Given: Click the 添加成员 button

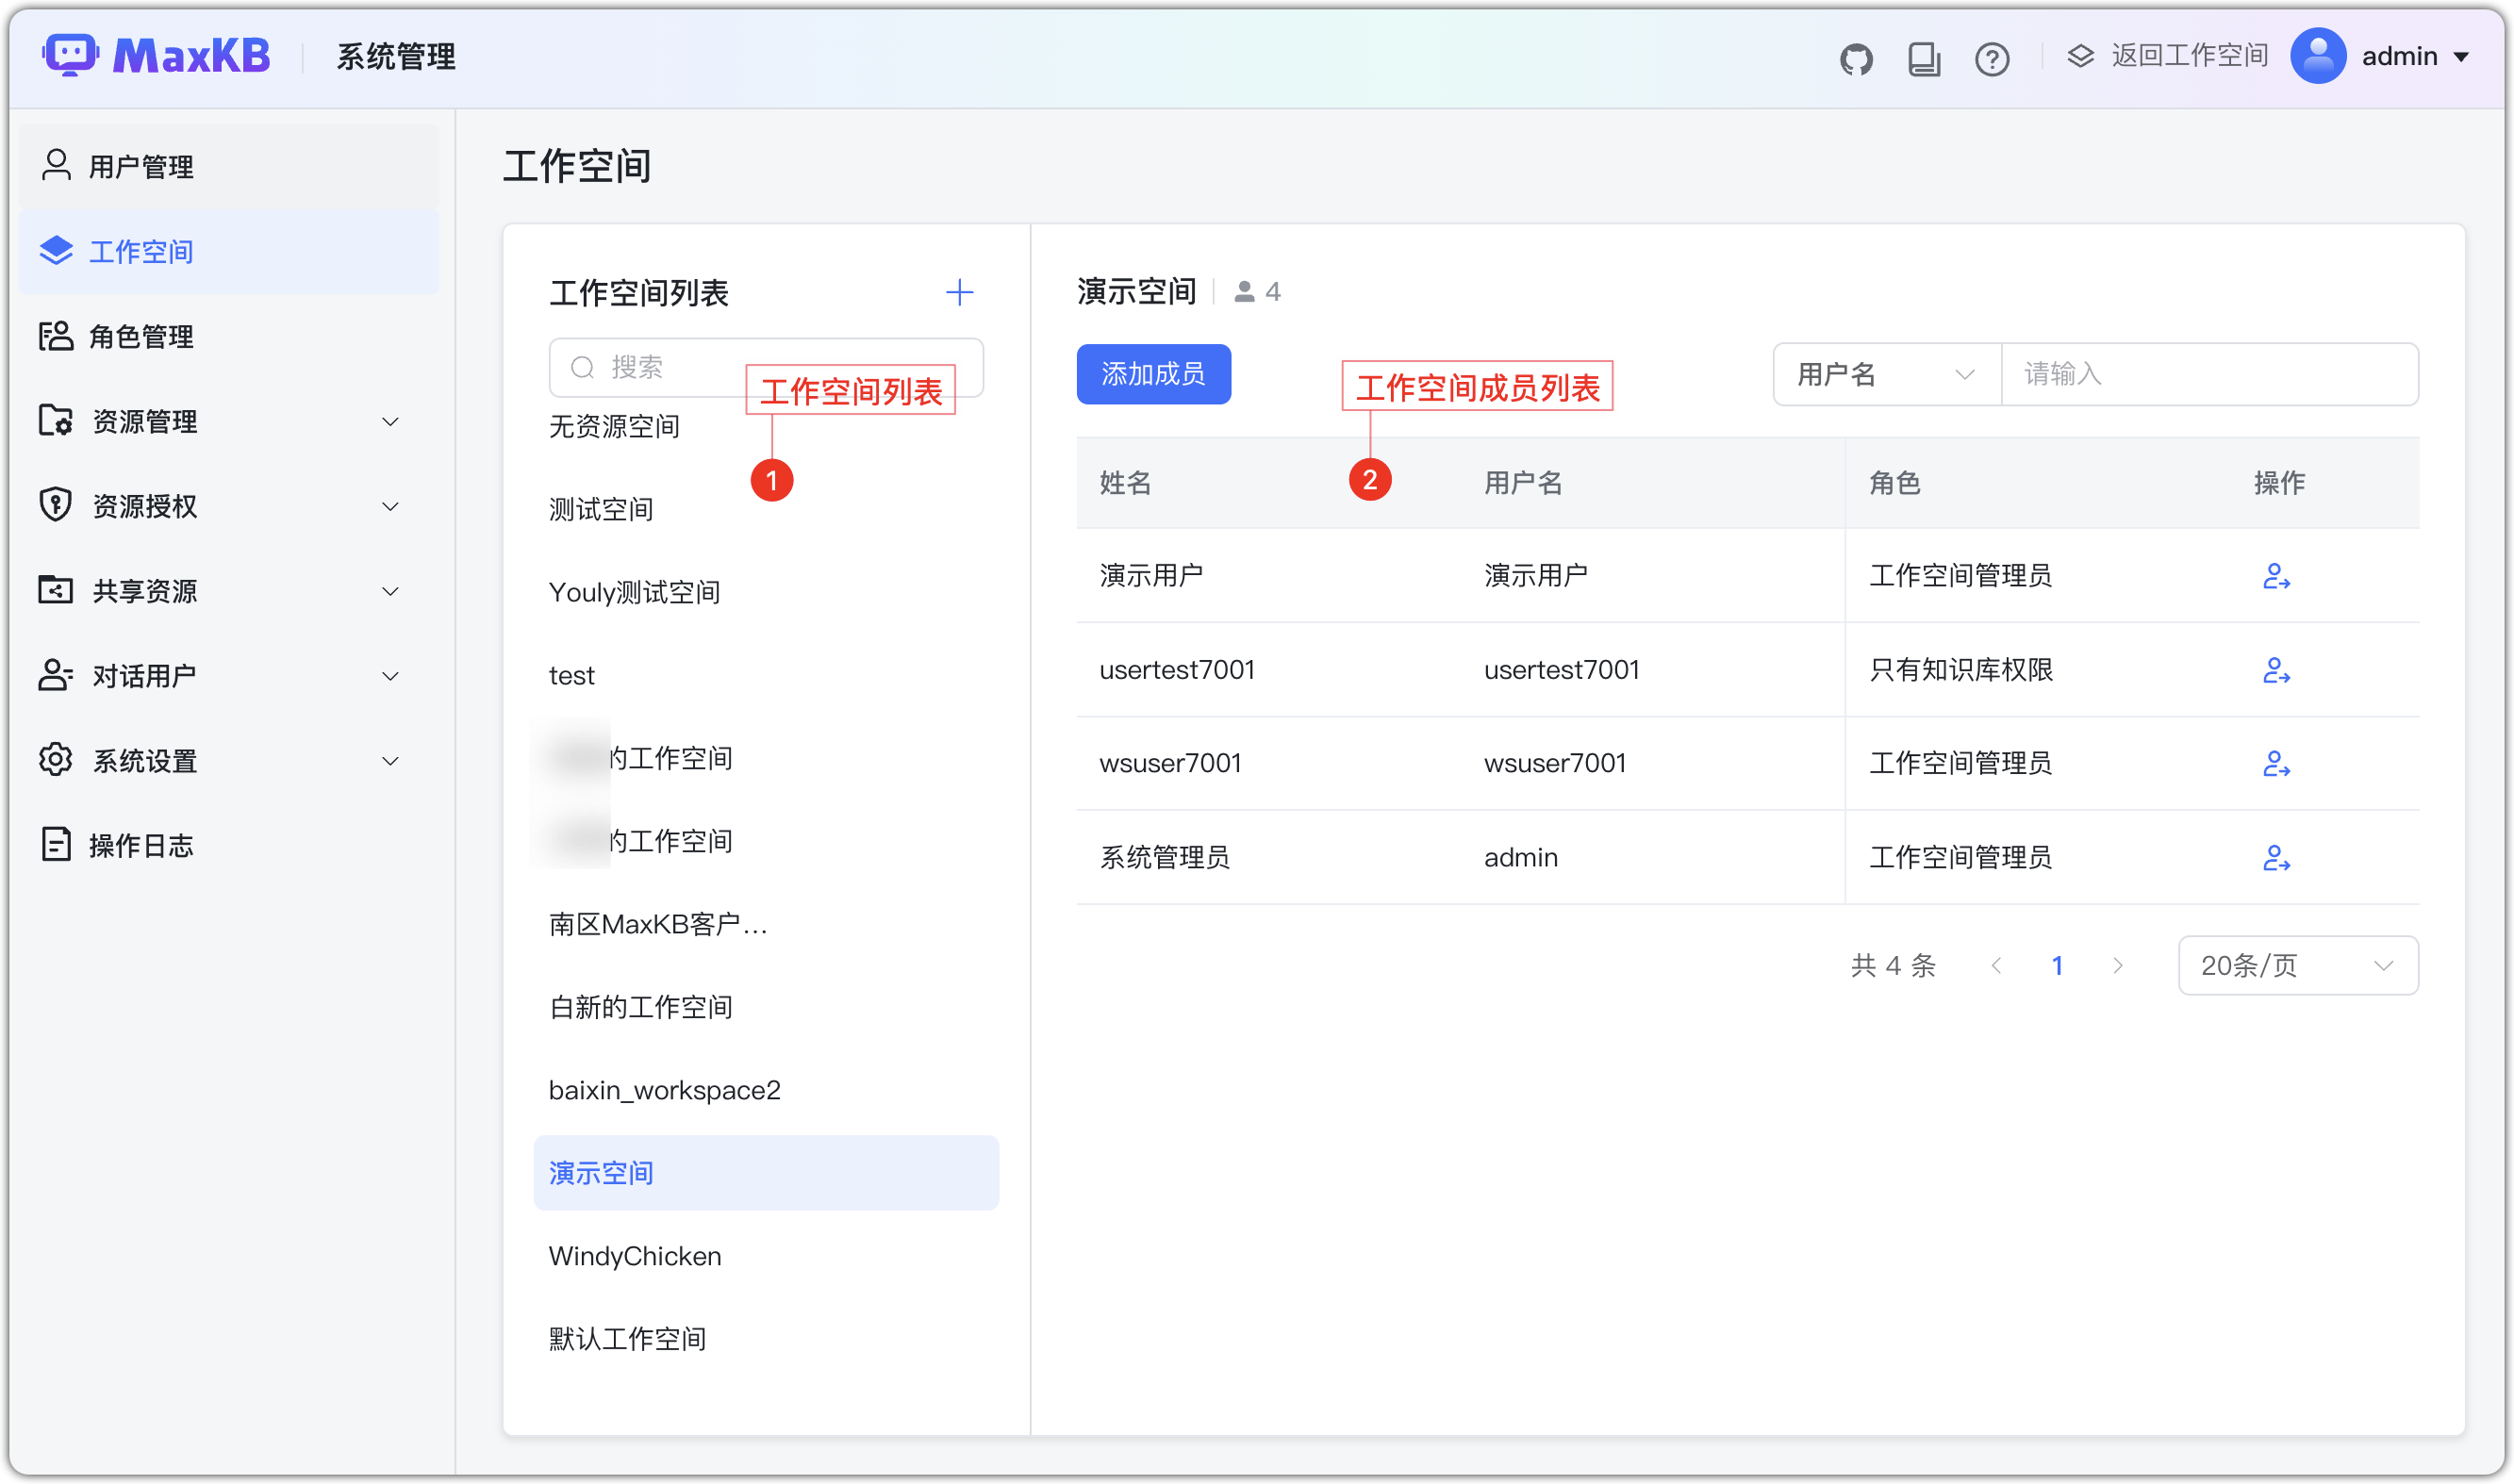Looking at the screenshot, I should tap(1153, 374).
